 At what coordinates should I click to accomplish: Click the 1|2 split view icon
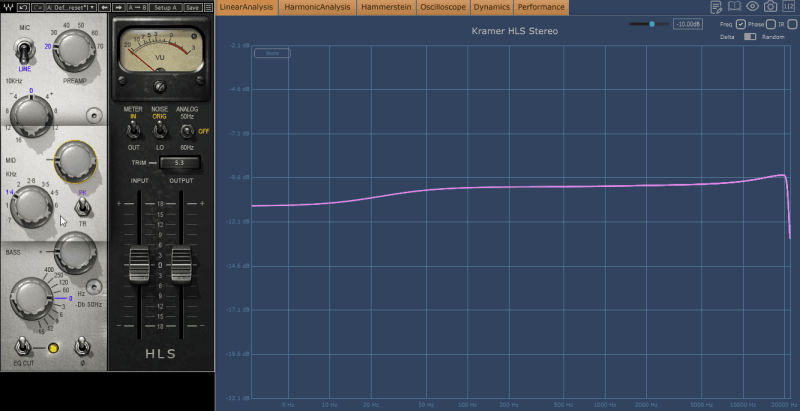coord(788,7)
